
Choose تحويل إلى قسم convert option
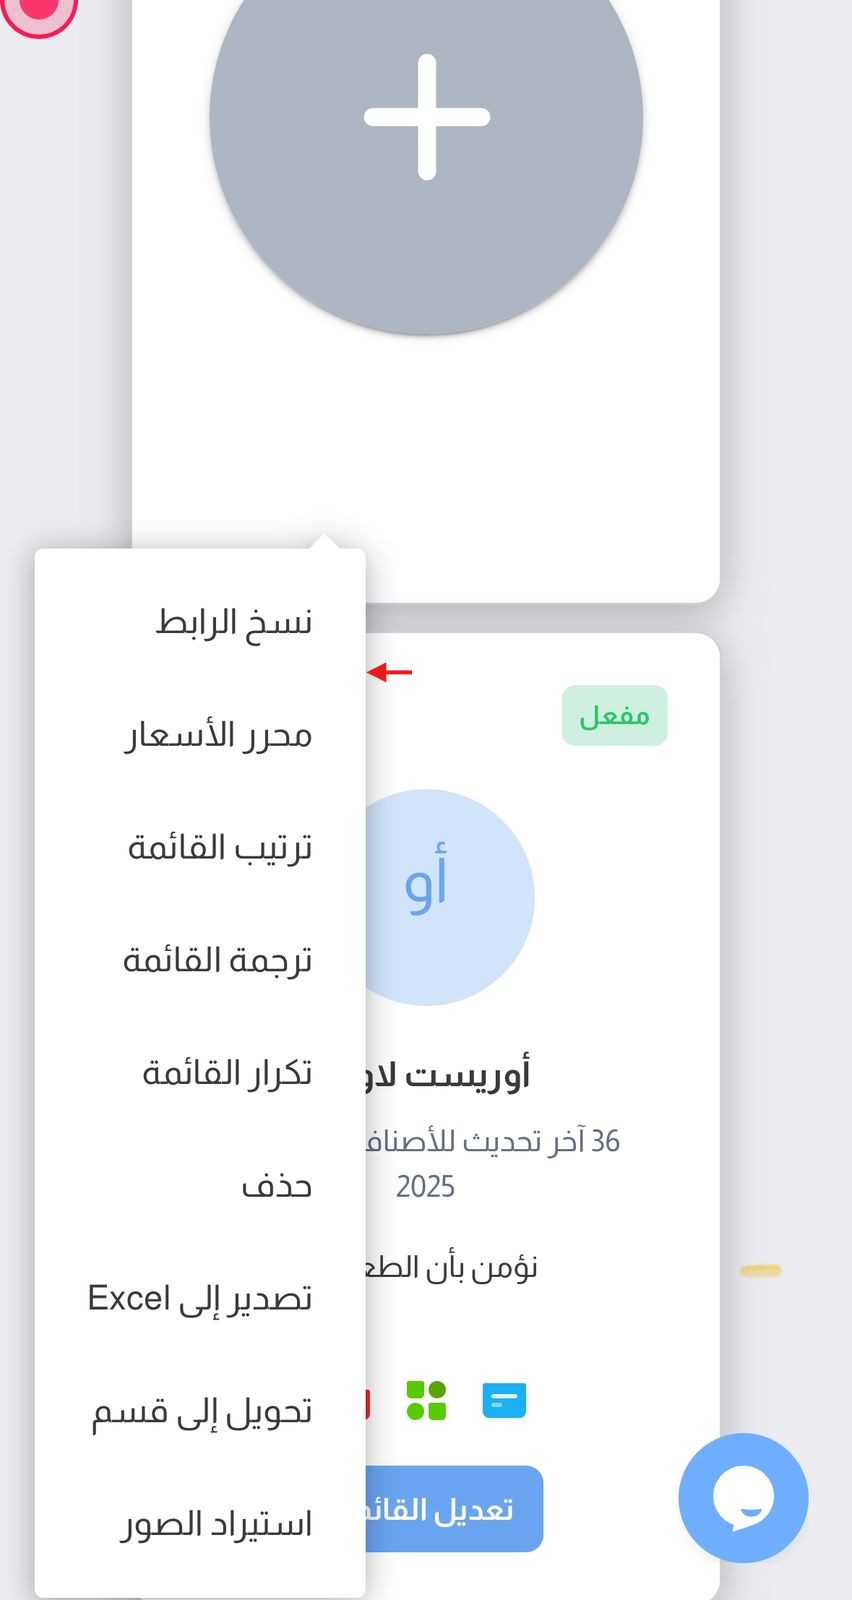[x=202, y=1412]
